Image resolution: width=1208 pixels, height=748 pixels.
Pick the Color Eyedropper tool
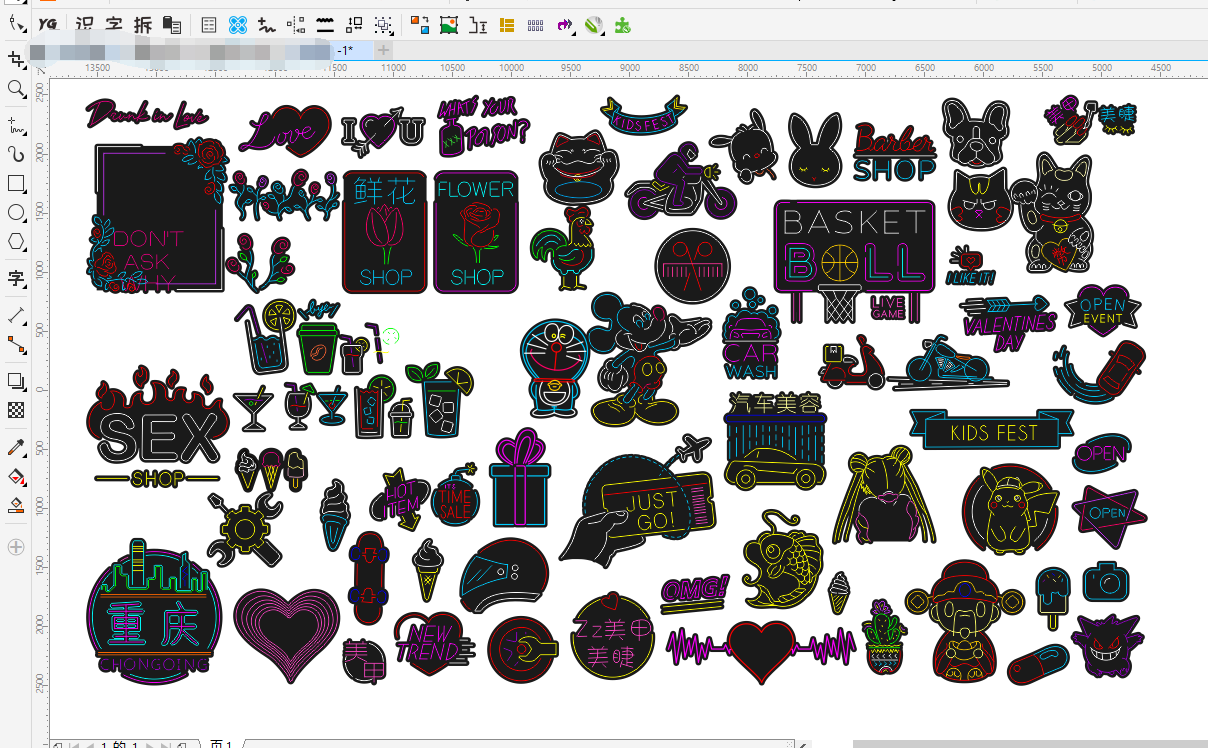point(15,446)
